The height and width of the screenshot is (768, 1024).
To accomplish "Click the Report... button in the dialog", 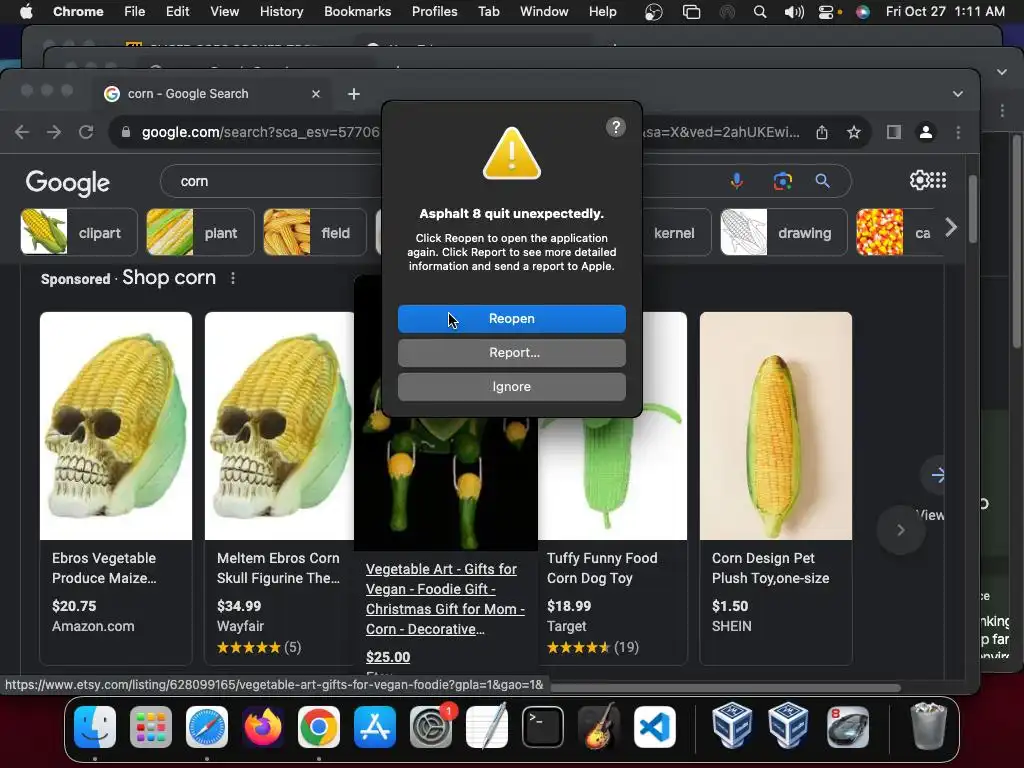I will coord(511,353).
